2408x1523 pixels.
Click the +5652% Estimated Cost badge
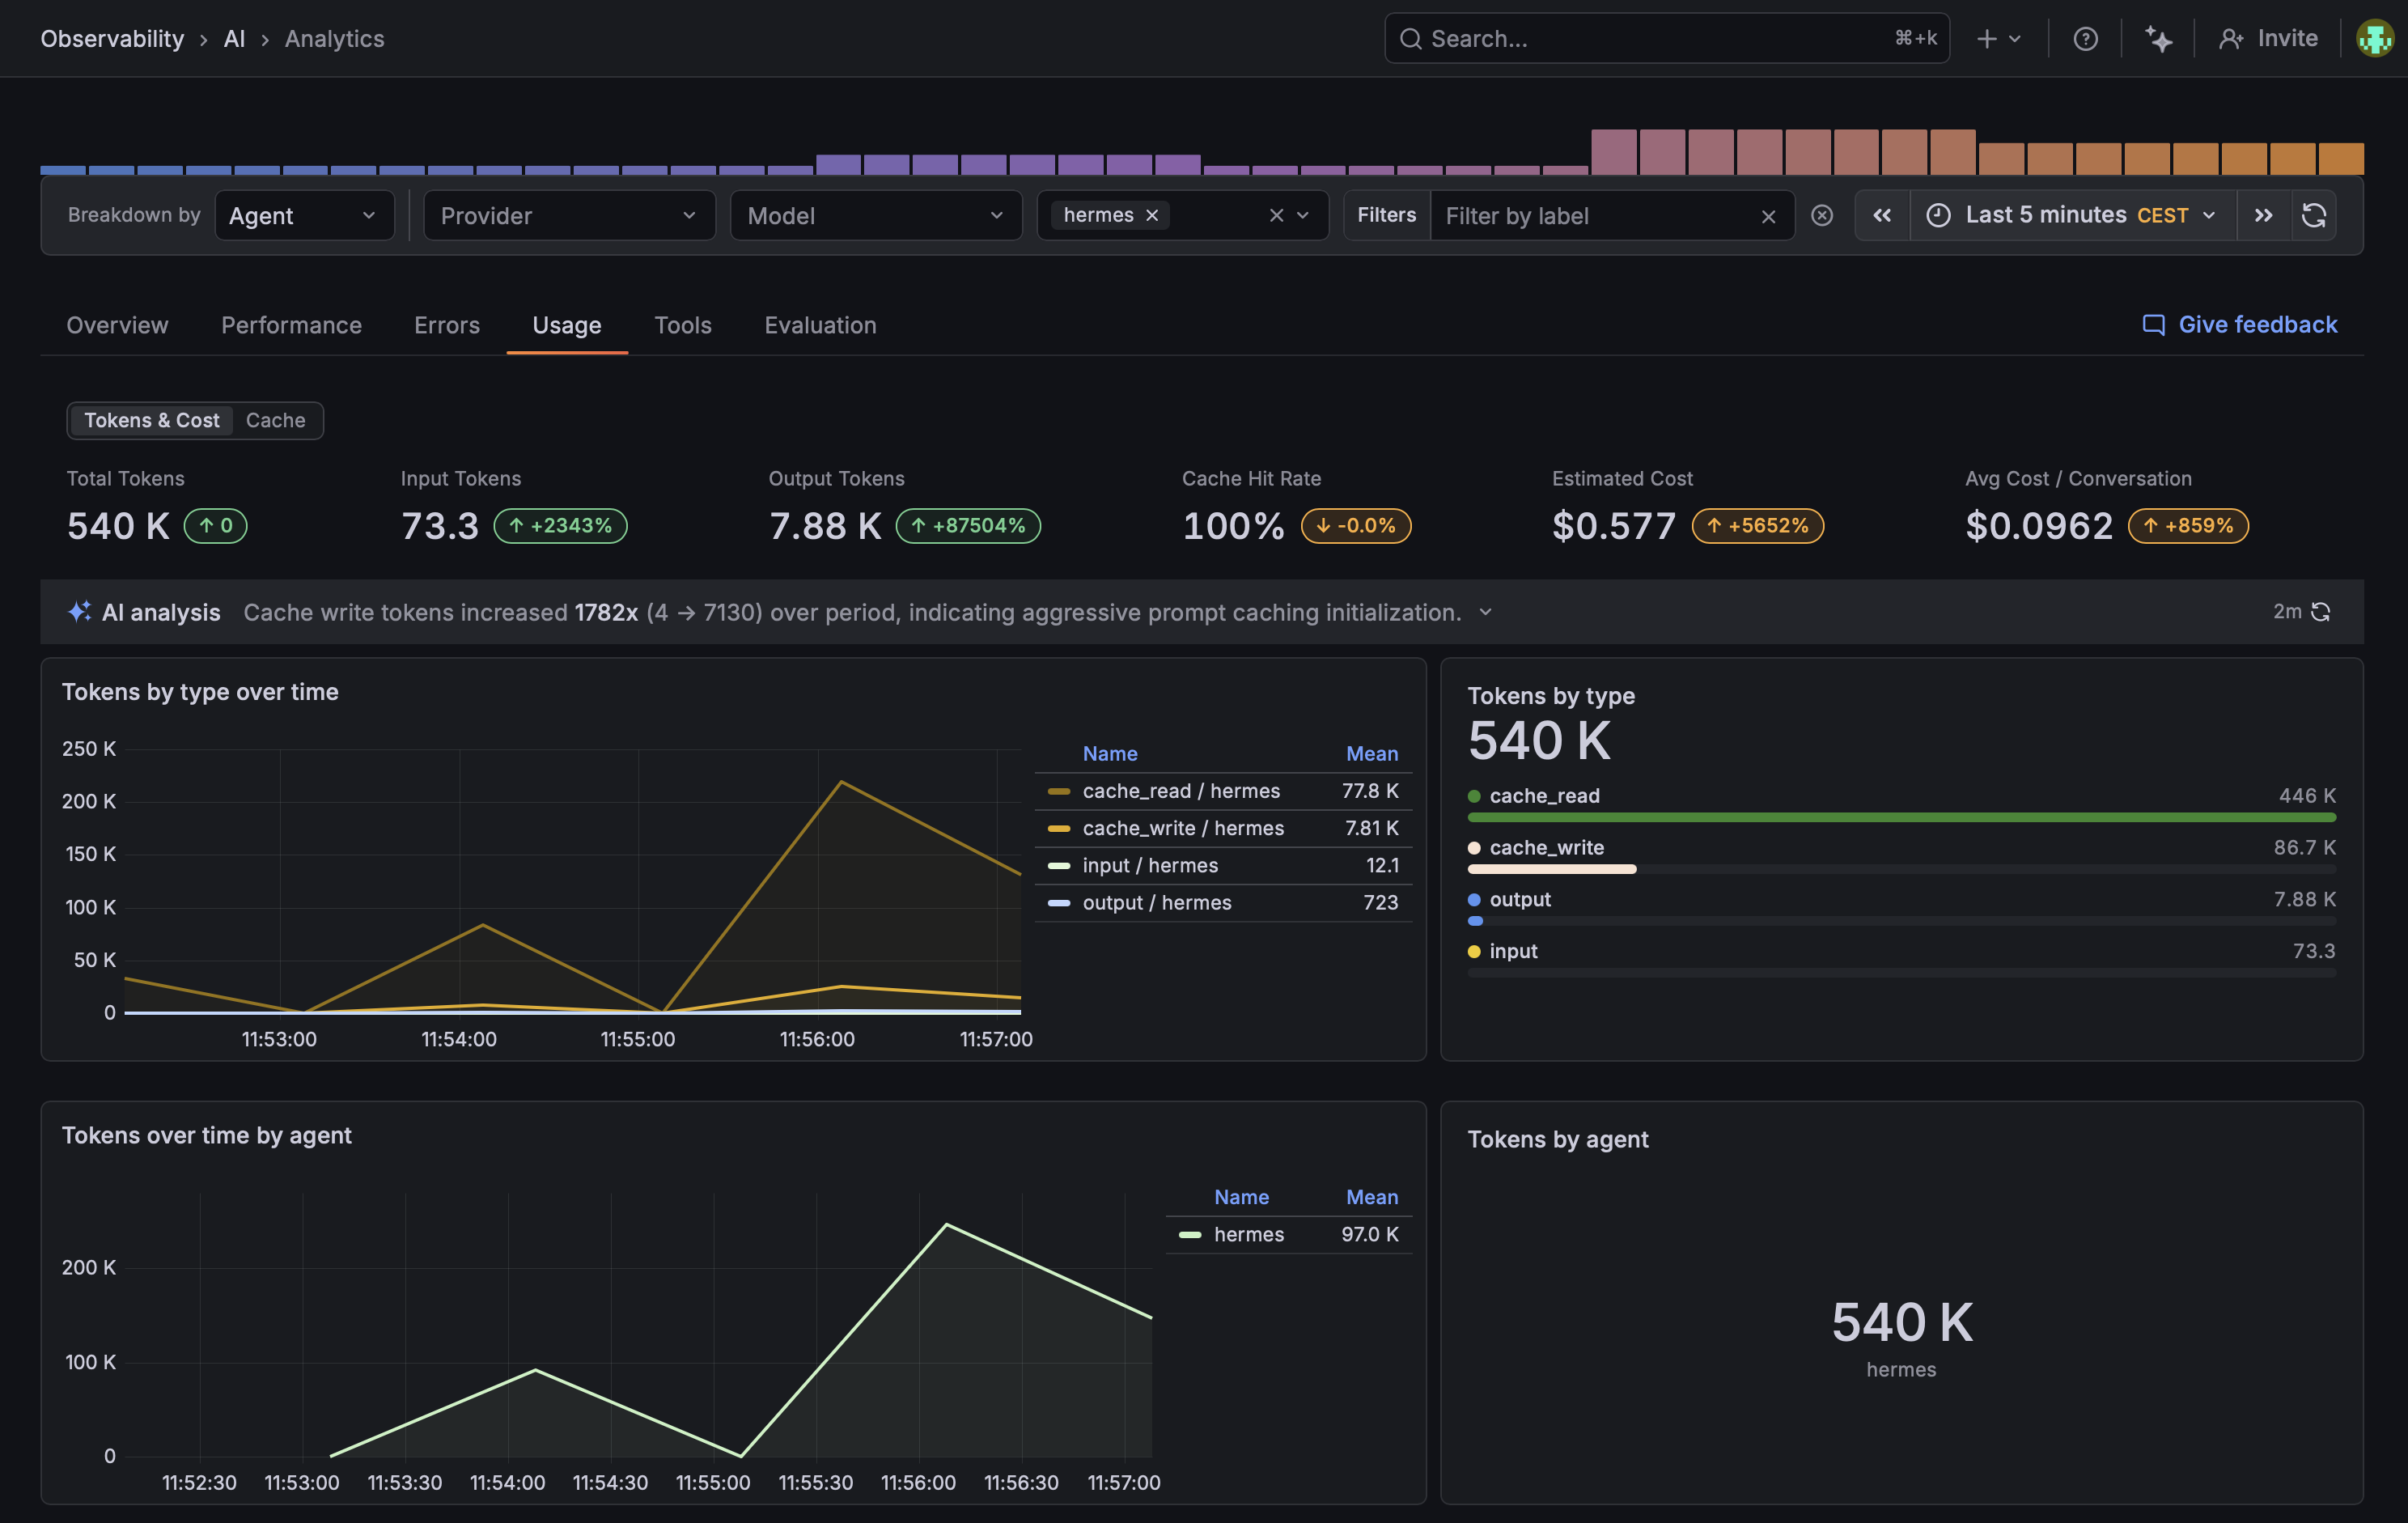click(x=1758, y=526)
